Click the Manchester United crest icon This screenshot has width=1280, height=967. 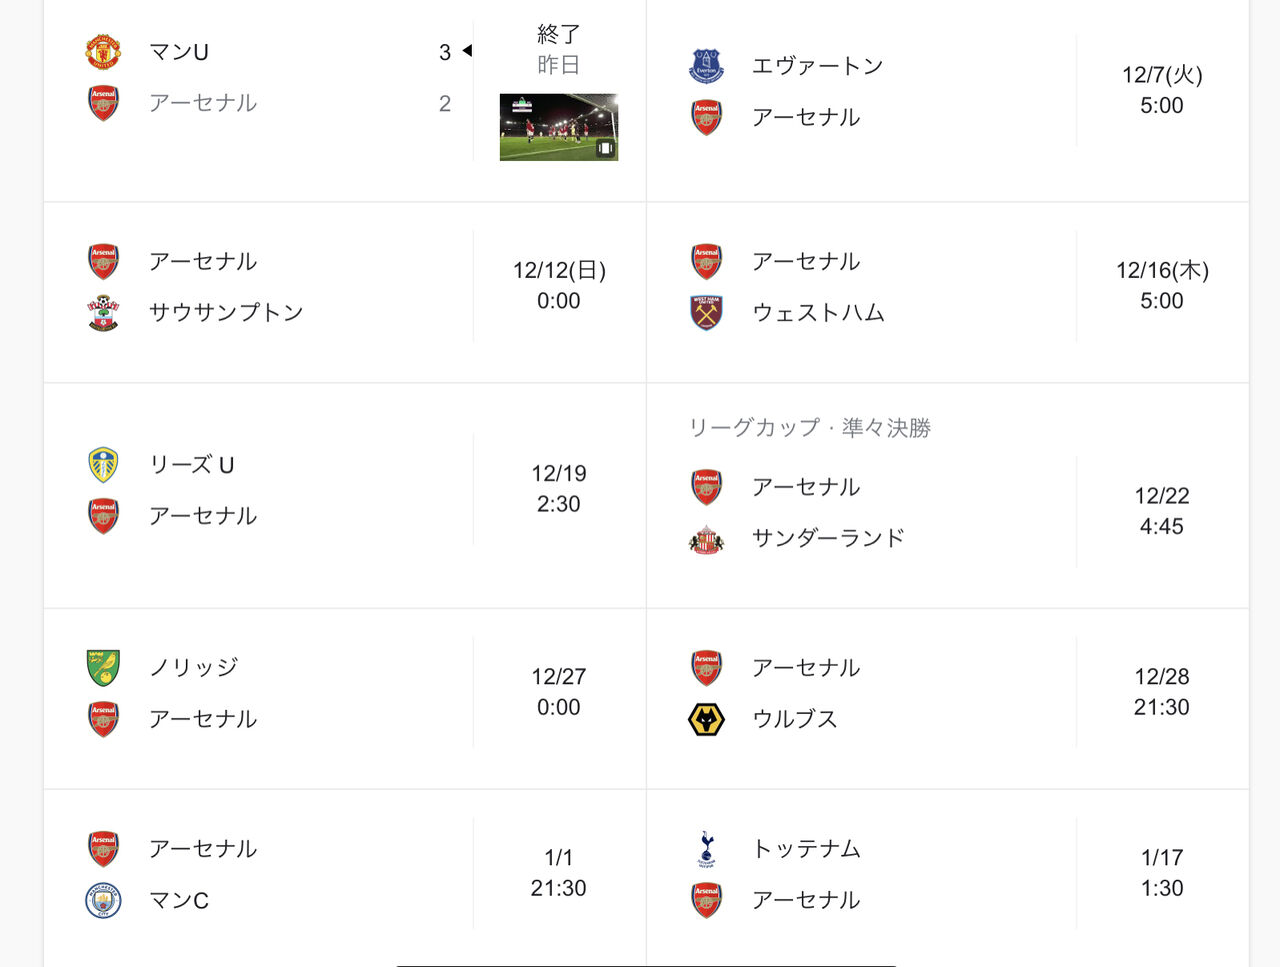point(102,51)
